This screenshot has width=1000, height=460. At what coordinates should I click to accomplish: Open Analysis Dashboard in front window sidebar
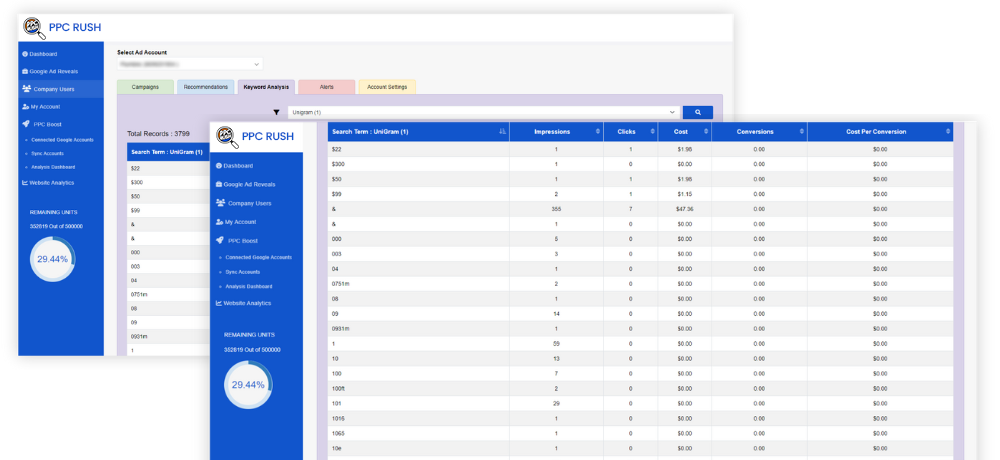pyautogui.click(x=249, y=286)
